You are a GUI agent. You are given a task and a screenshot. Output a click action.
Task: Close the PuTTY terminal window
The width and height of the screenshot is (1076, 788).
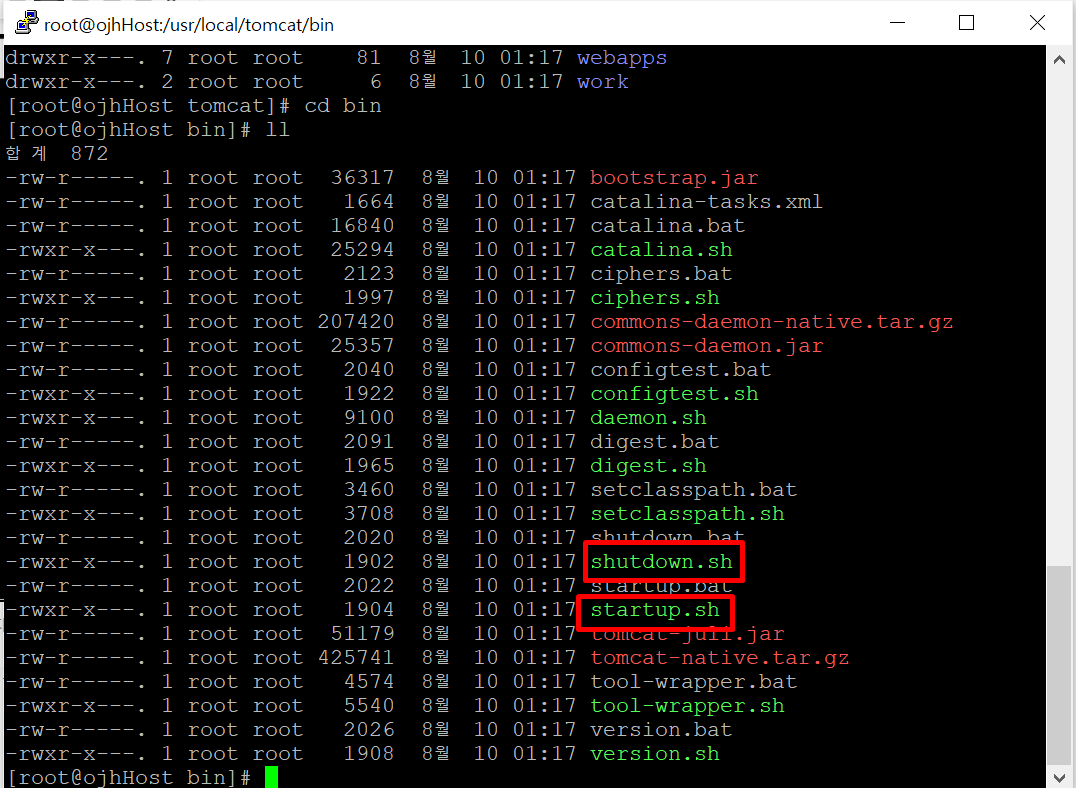click(x=1037, y=23)
